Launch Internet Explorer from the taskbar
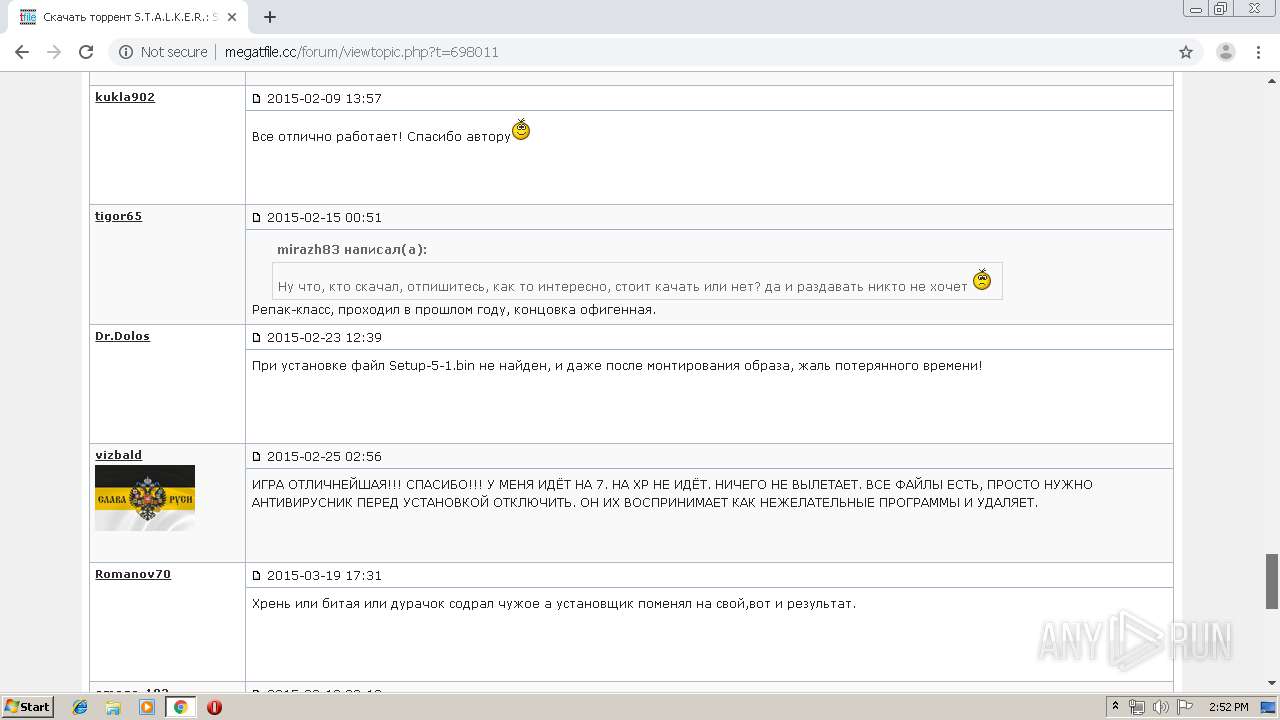The height and width of the screenshot is (720, 1280). pyautogui.click(x=80, y=707)
